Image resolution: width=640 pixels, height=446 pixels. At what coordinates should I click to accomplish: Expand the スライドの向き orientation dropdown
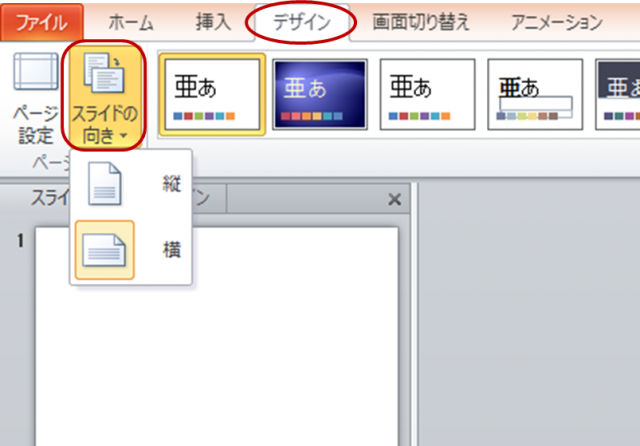click(104, 95)
